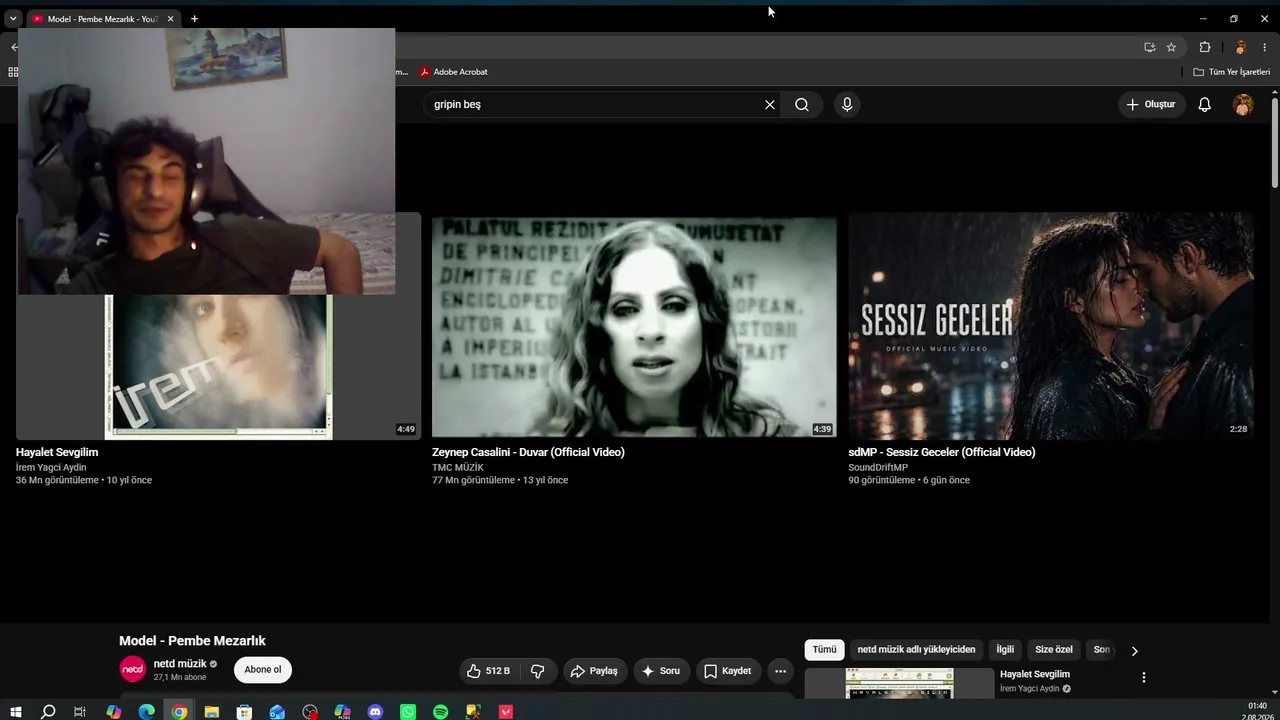Open YouTube notifications bell
Screen dimensions: 1280x720
[x=1205, y=104]
